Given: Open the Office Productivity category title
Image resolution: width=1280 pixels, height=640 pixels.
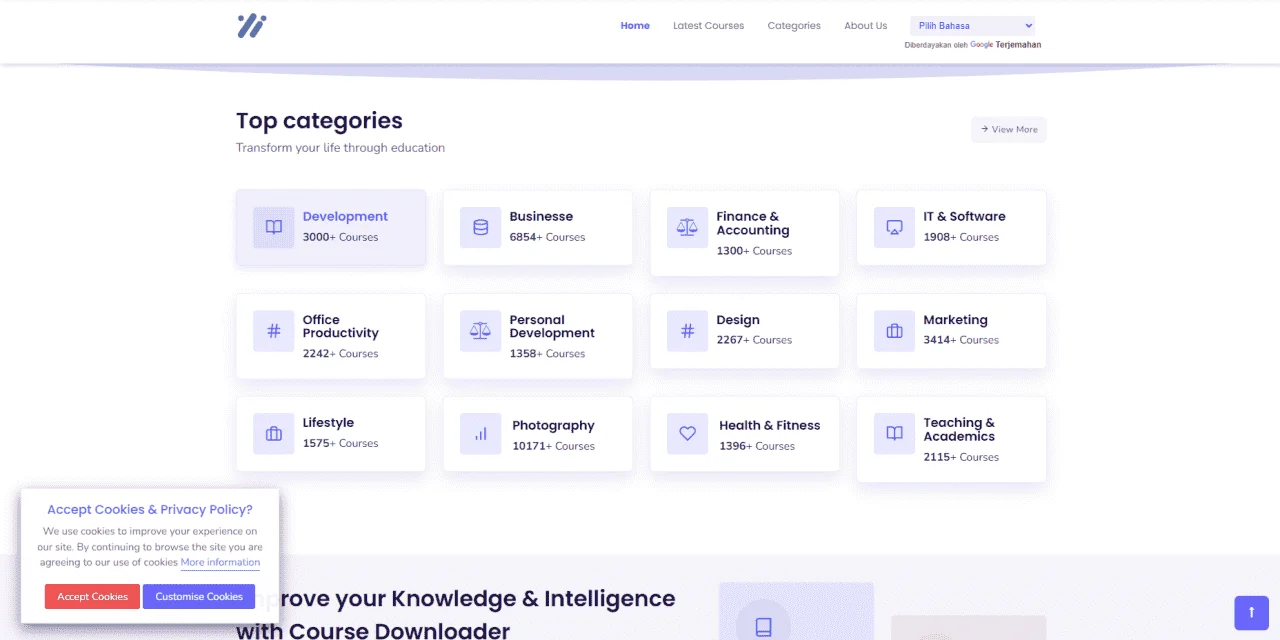Looking at the screenshot, I should (x=341, y=326).
